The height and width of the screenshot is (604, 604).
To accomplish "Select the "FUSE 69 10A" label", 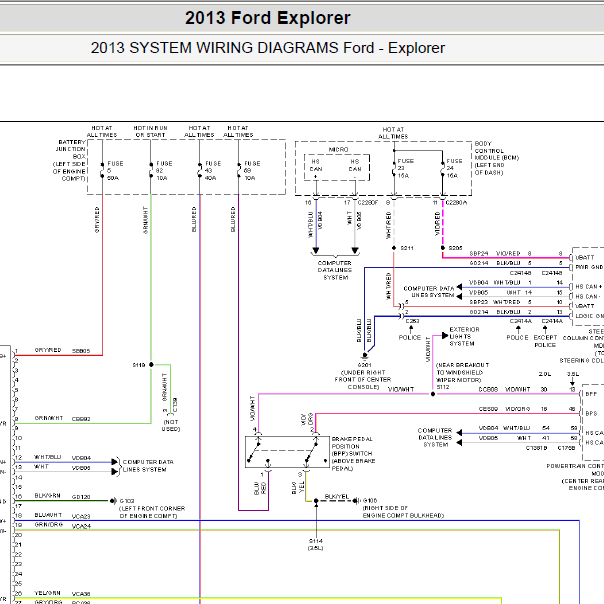I will click(252, 171).
